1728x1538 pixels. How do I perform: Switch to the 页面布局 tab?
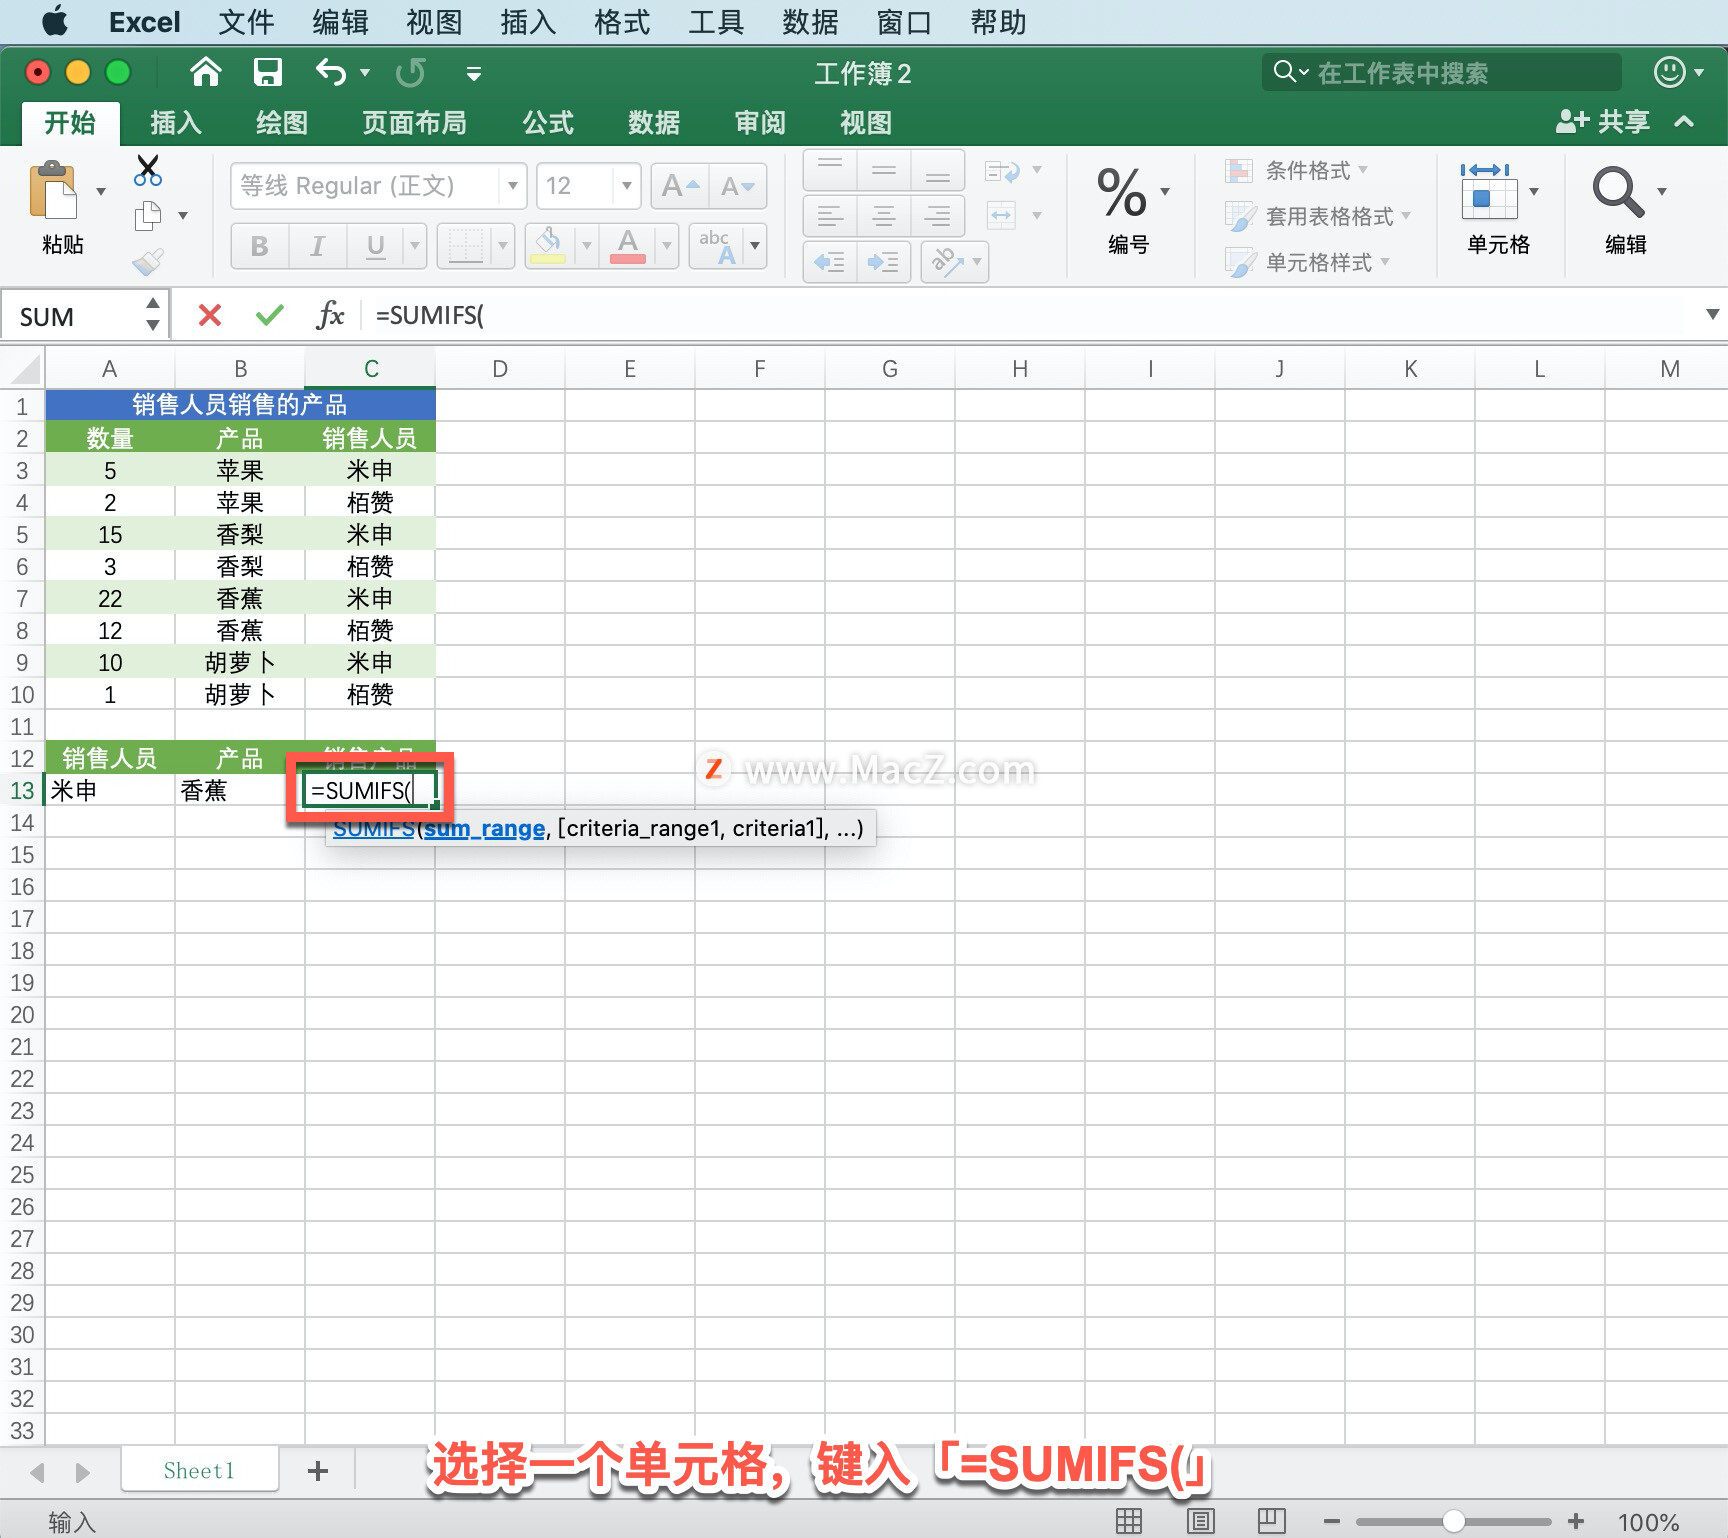pos(414,123)
